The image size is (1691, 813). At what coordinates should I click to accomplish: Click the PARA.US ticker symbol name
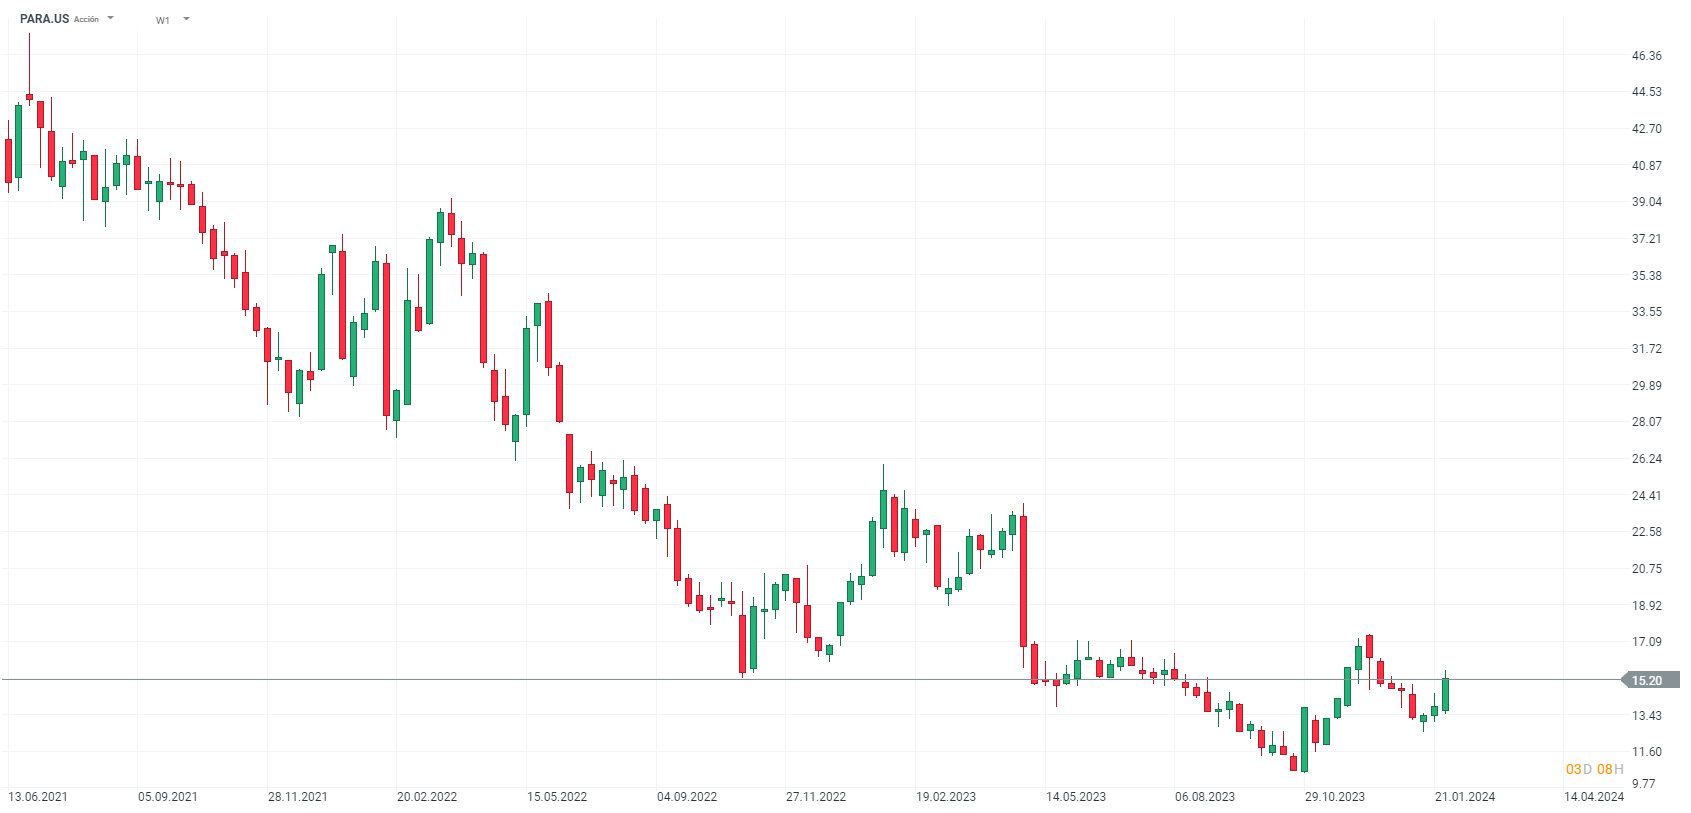pyautogui.click(x=44, y=19)
